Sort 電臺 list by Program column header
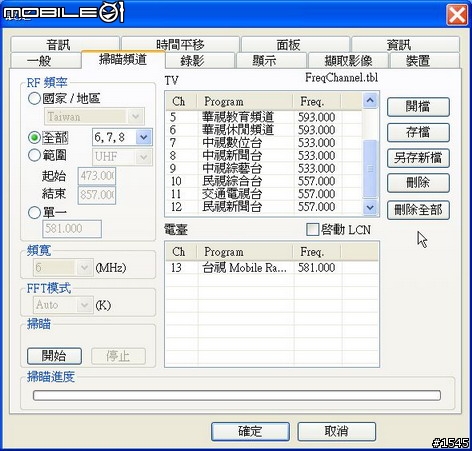Viewport: 472px width, 451px height. pos(245,252)
